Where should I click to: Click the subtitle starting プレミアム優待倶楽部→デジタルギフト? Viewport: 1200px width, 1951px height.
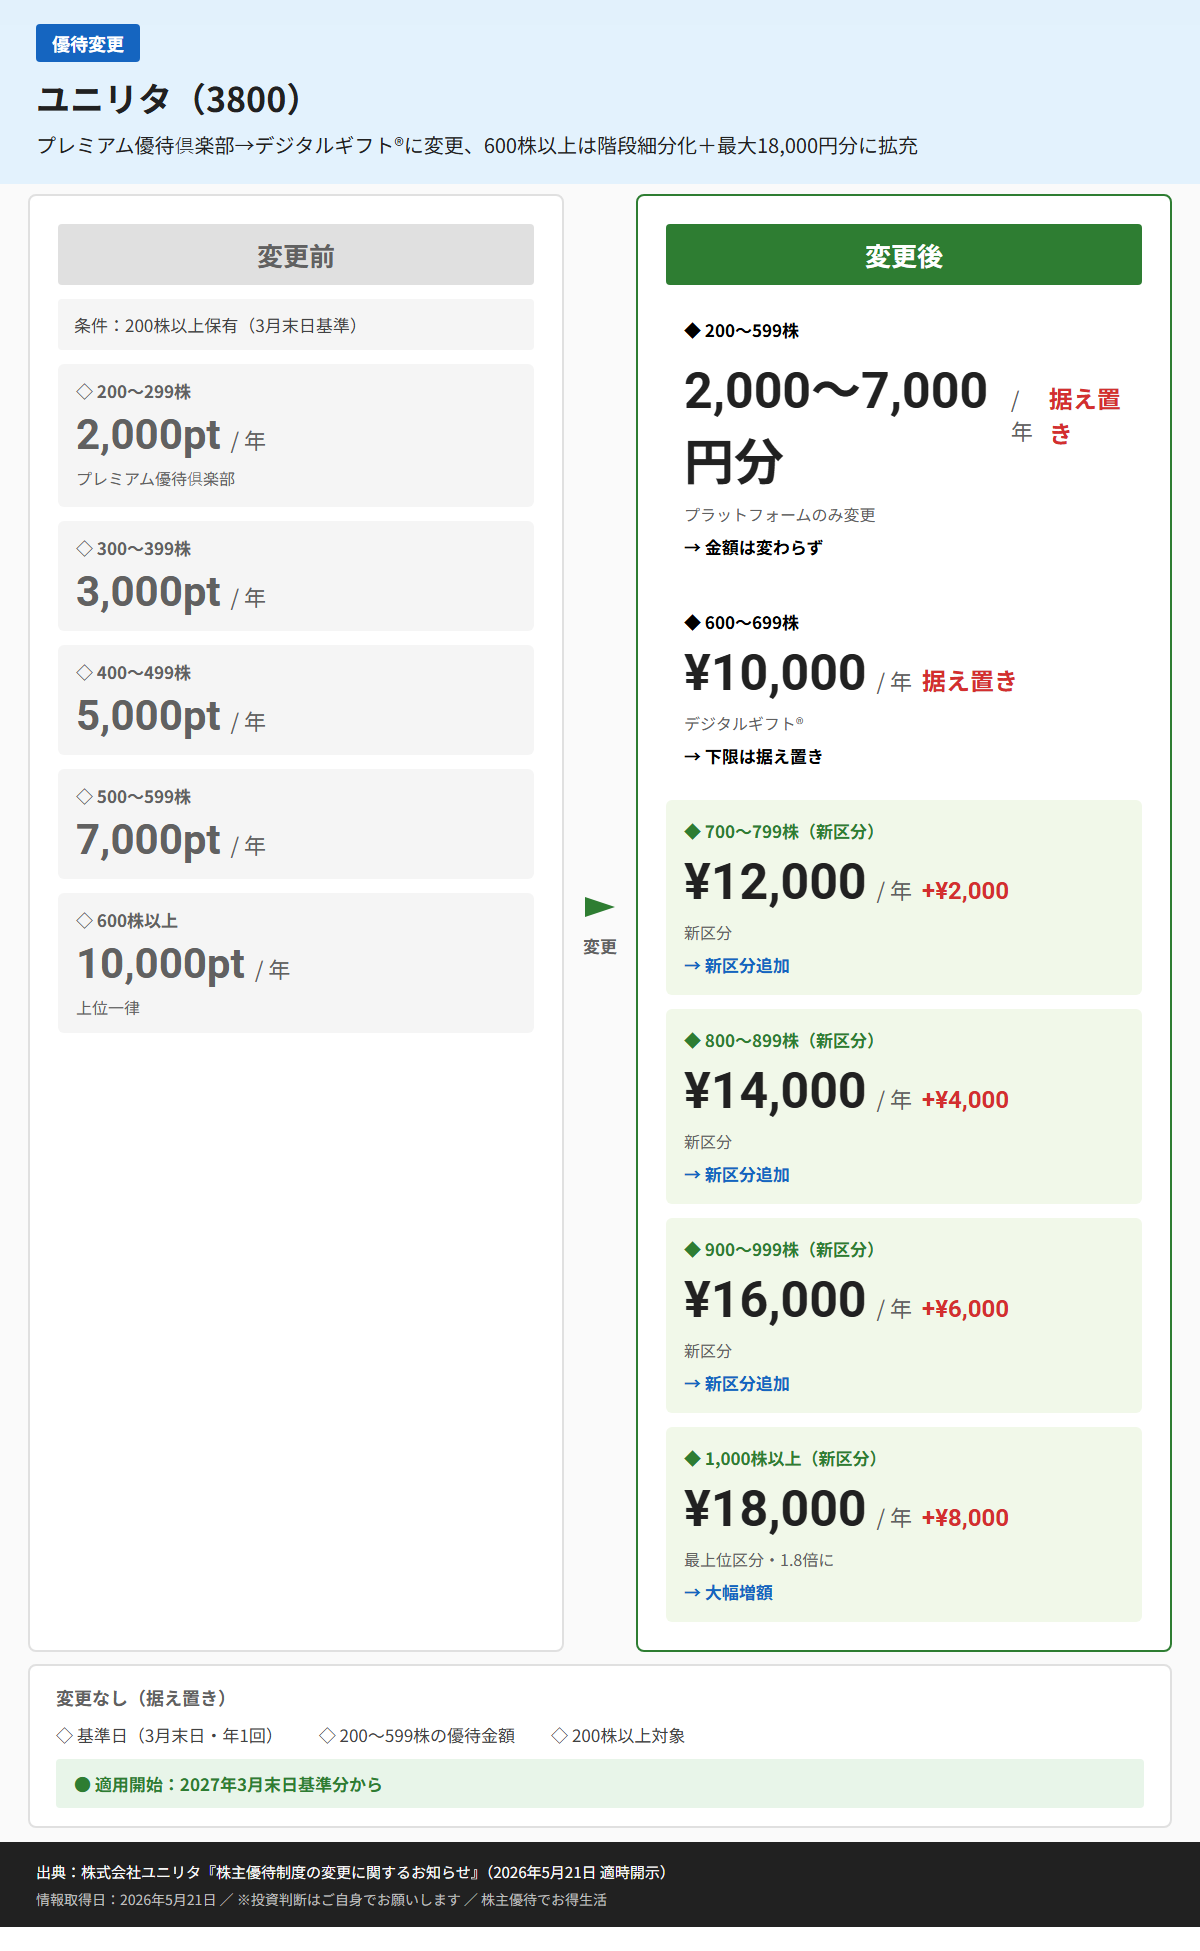[x=477, y=146]
